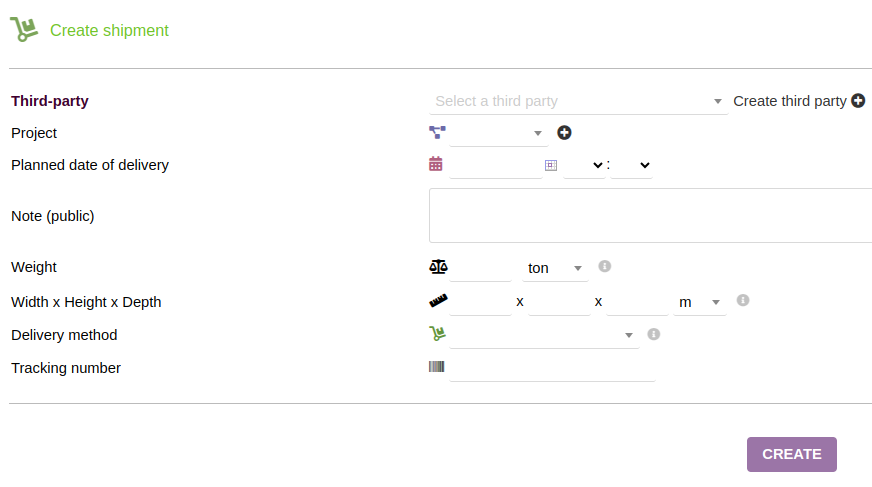The image size is (872, 487).
Task: Click the Now date-picker icon button
Action: tap(550, 165)
